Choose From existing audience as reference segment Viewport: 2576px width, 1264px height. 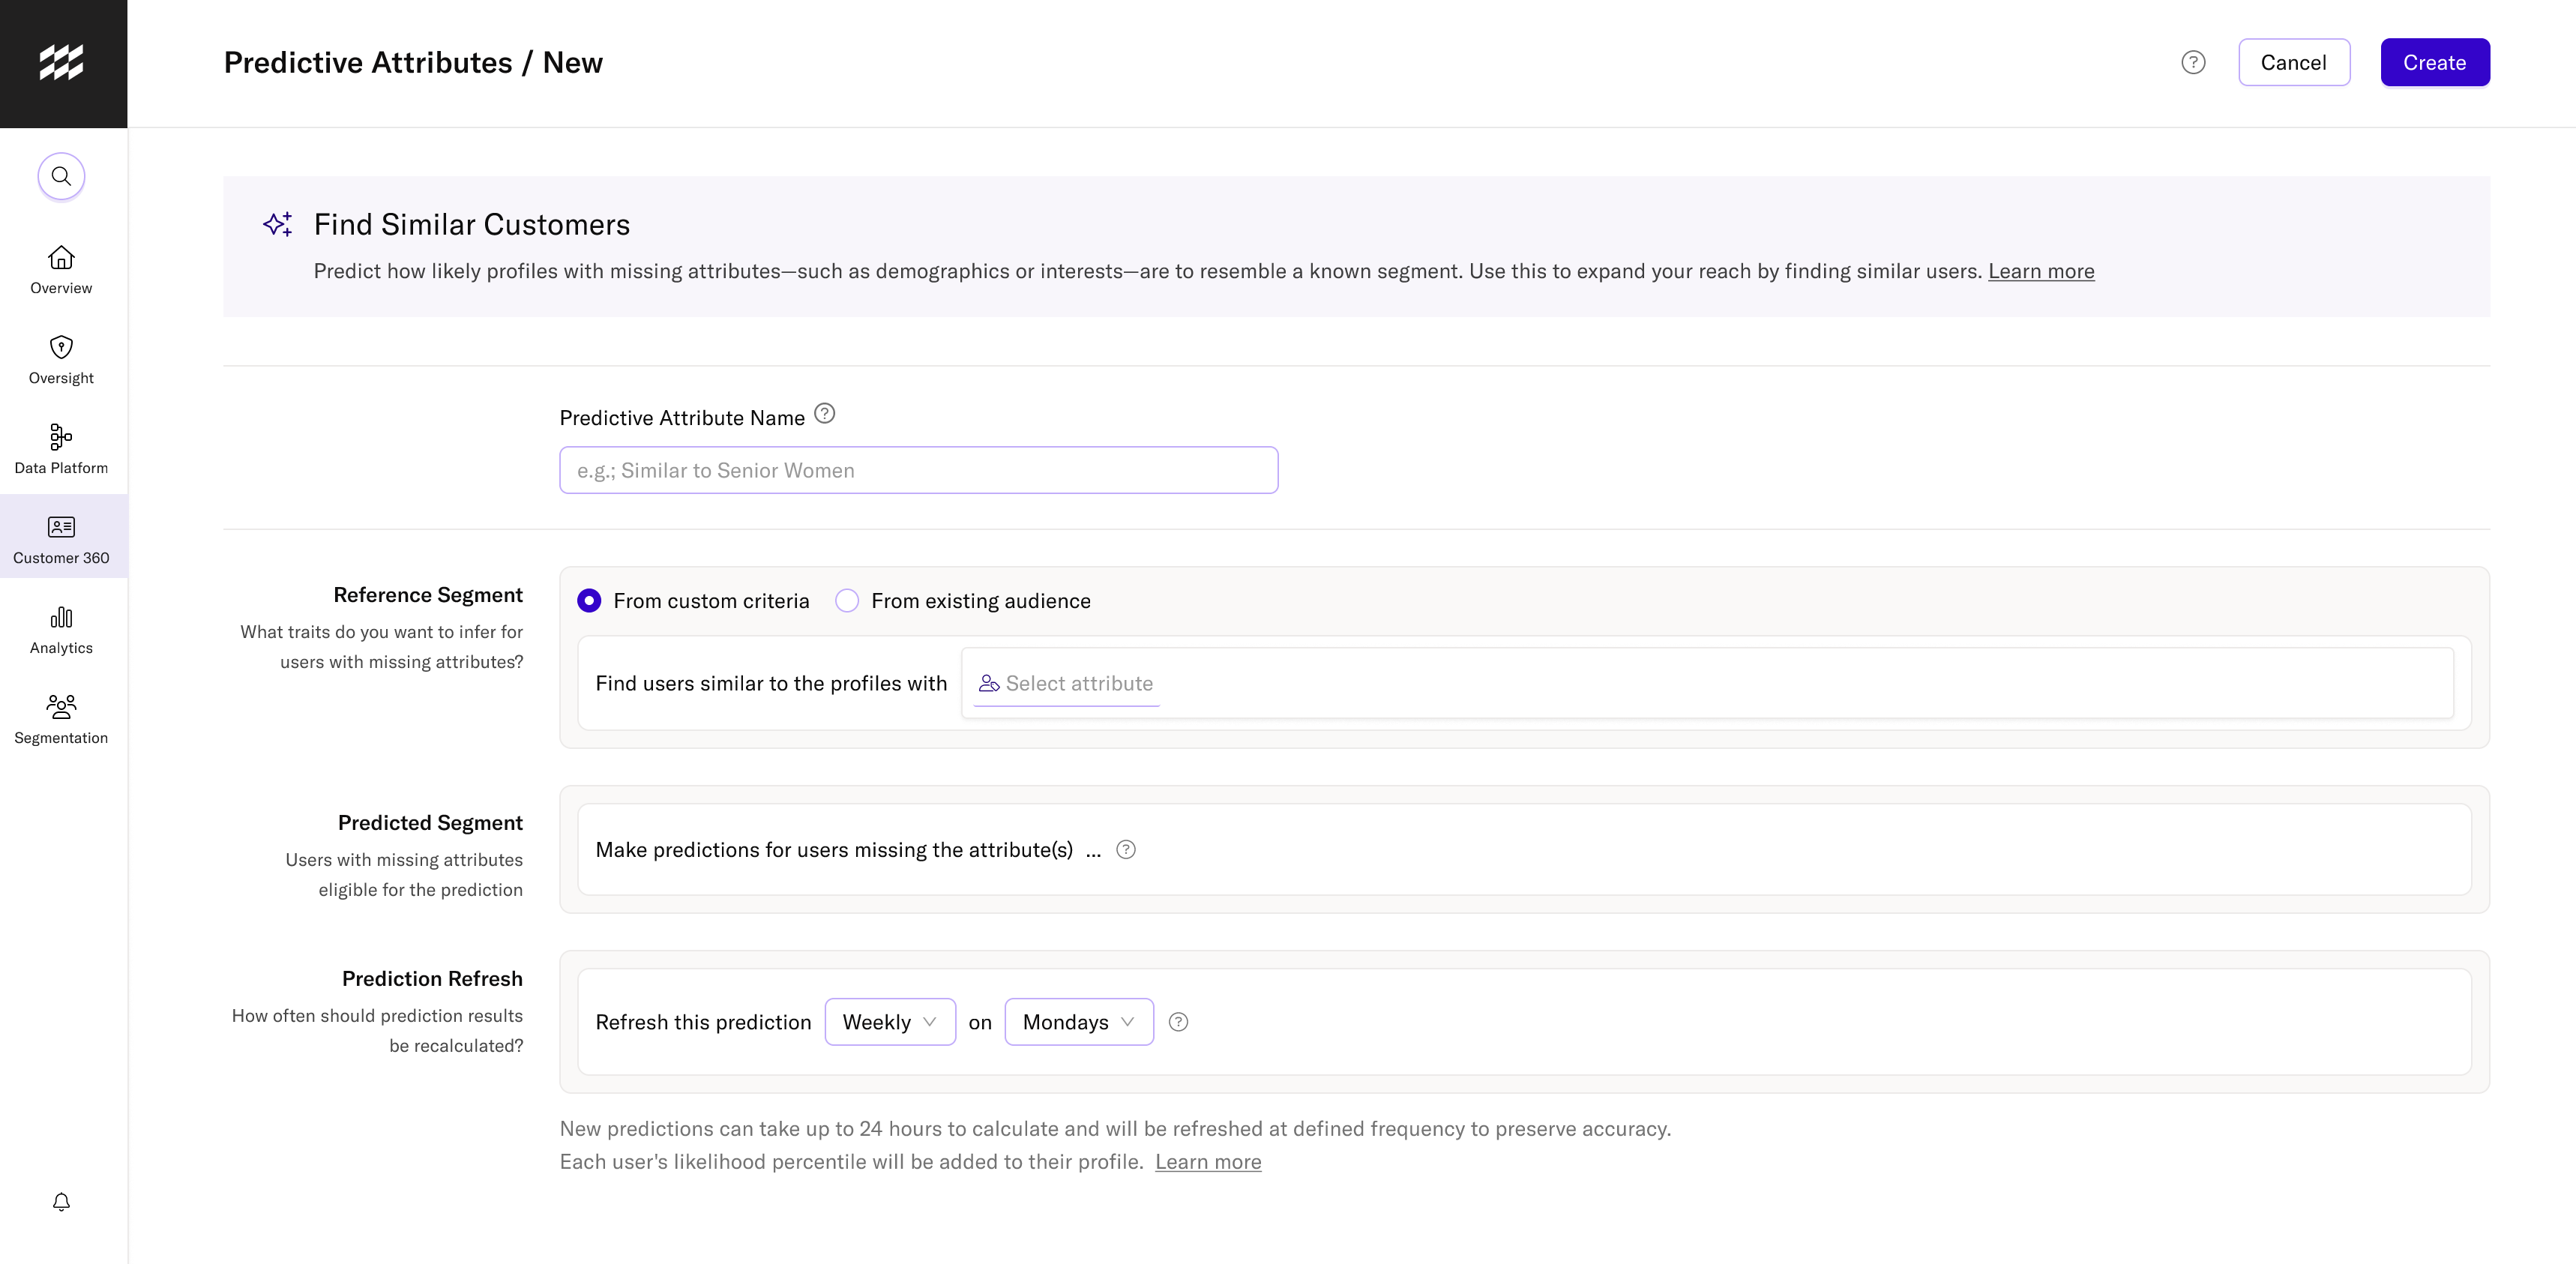click(847, 600)
